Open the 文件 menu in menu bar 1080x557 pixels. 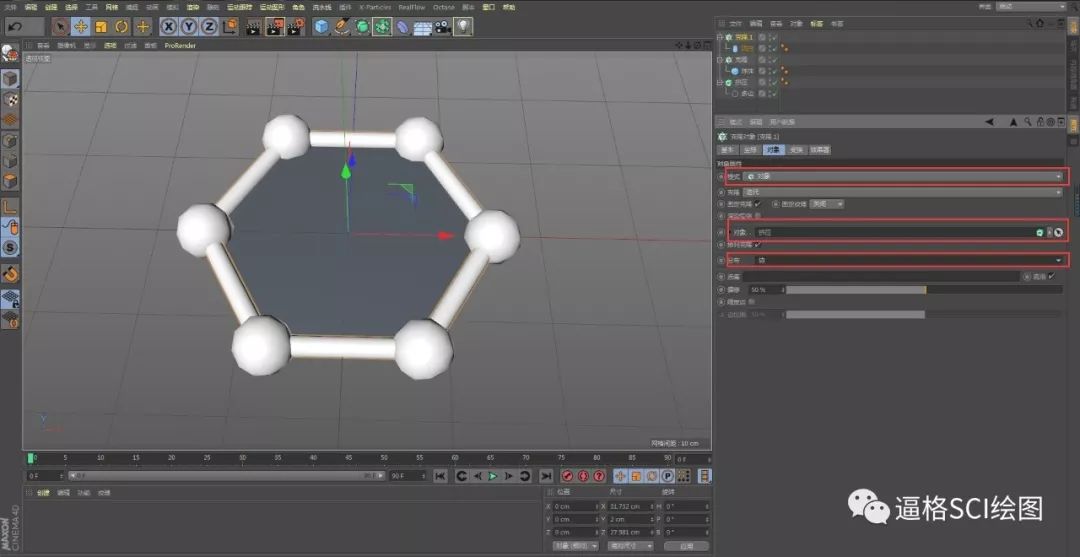coord(10,7)
